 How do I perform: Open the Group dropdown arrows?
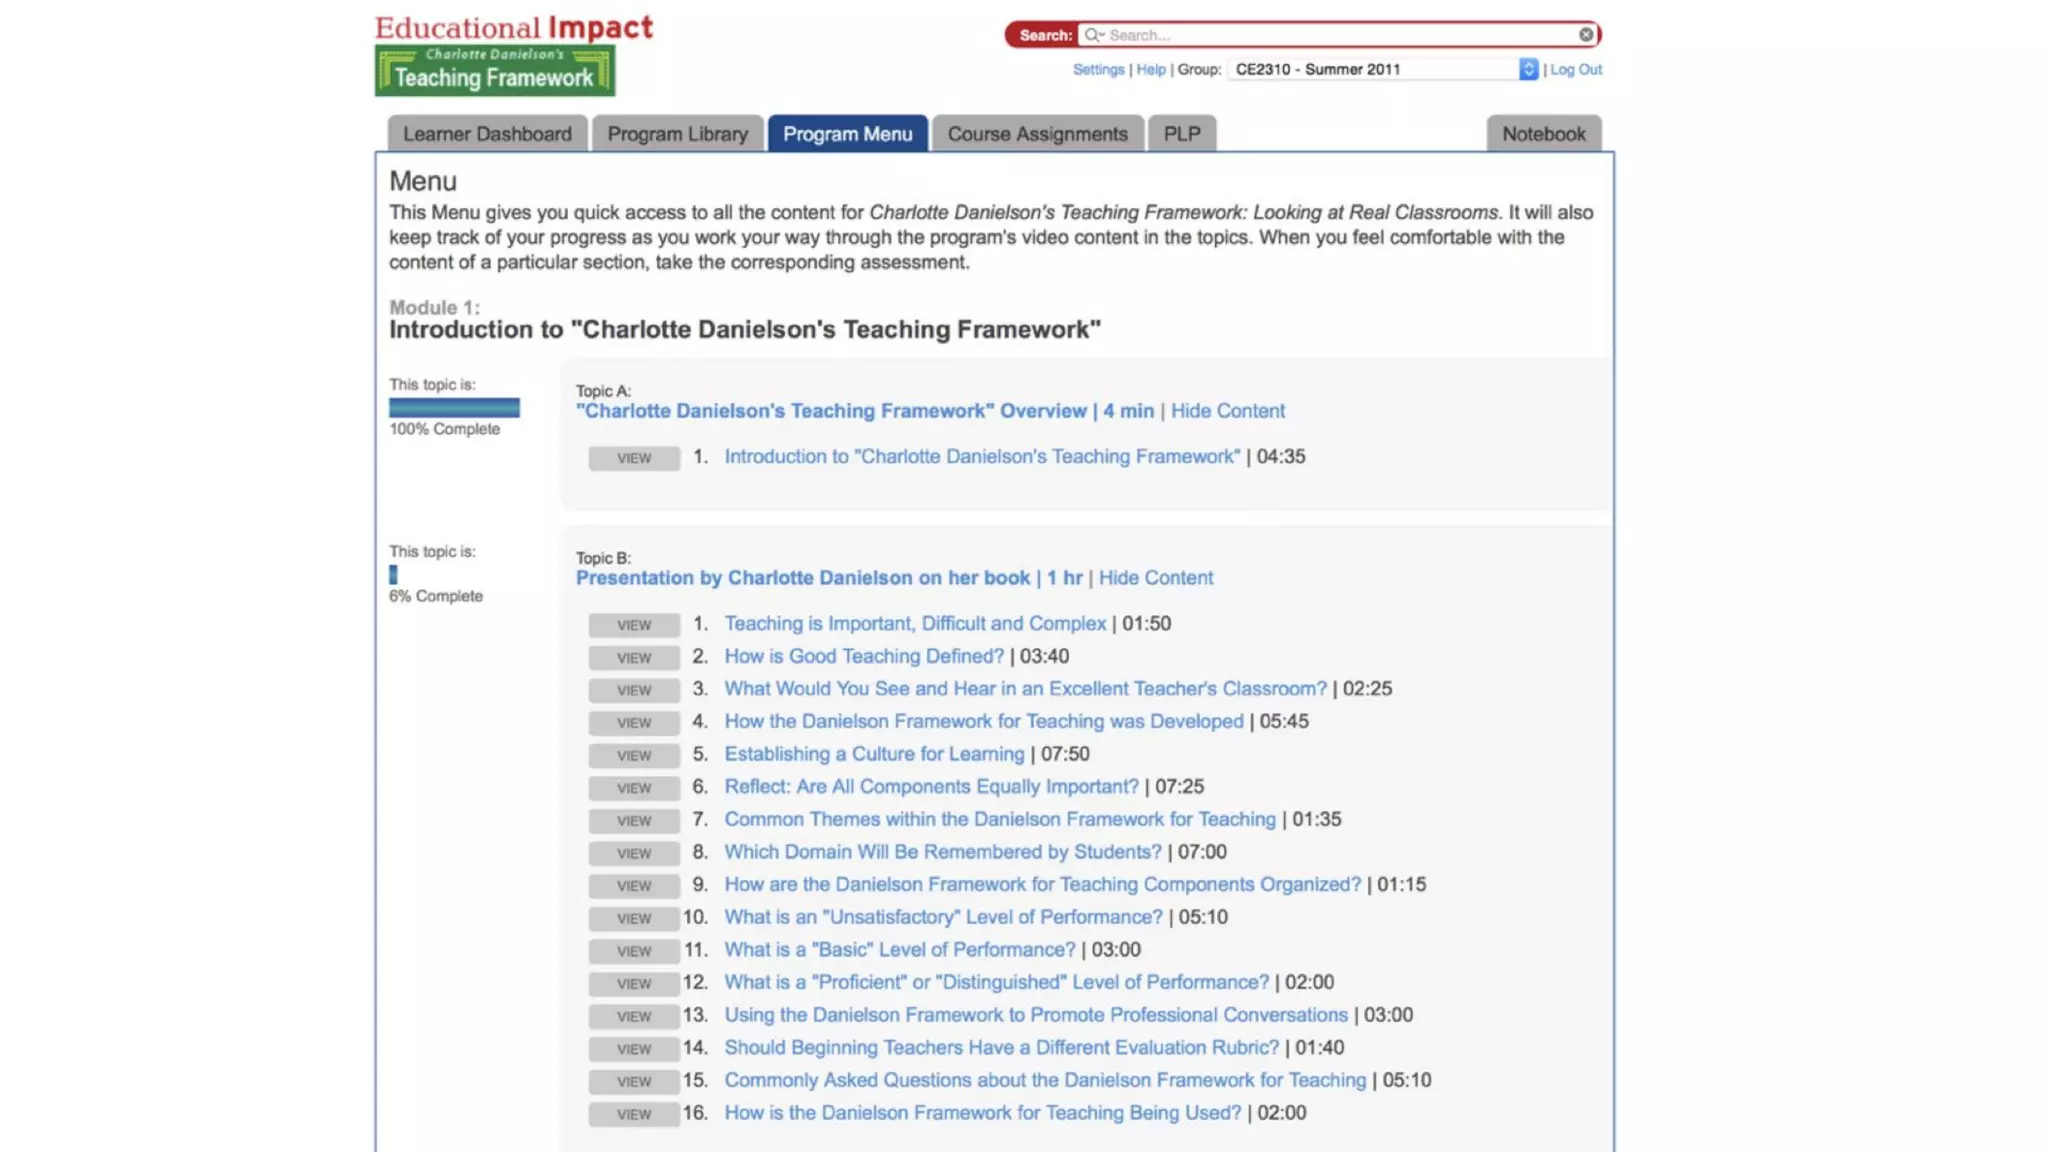tap(1528, 69)
